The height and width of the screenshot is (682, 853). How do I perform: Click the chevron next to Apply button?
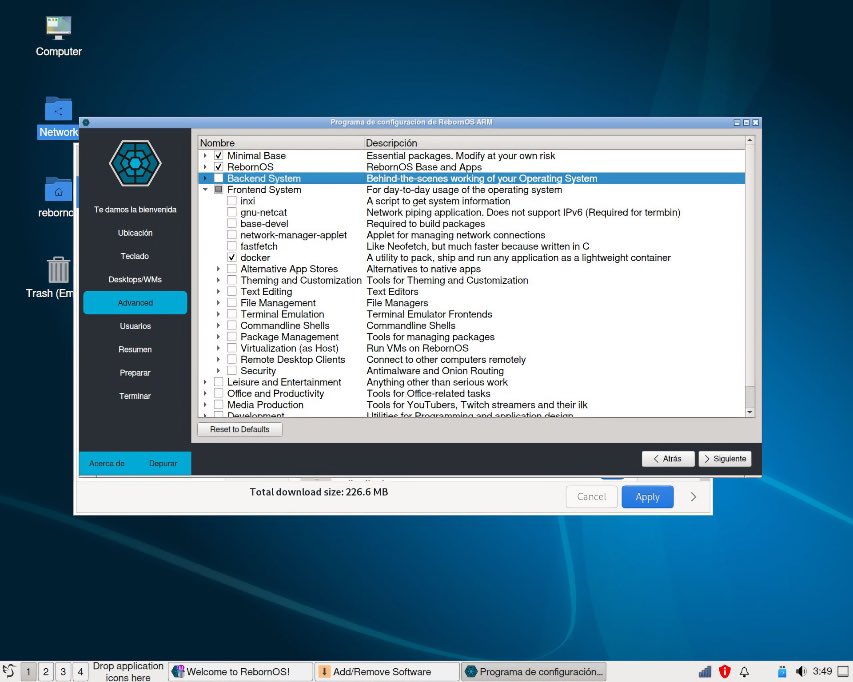693,497
